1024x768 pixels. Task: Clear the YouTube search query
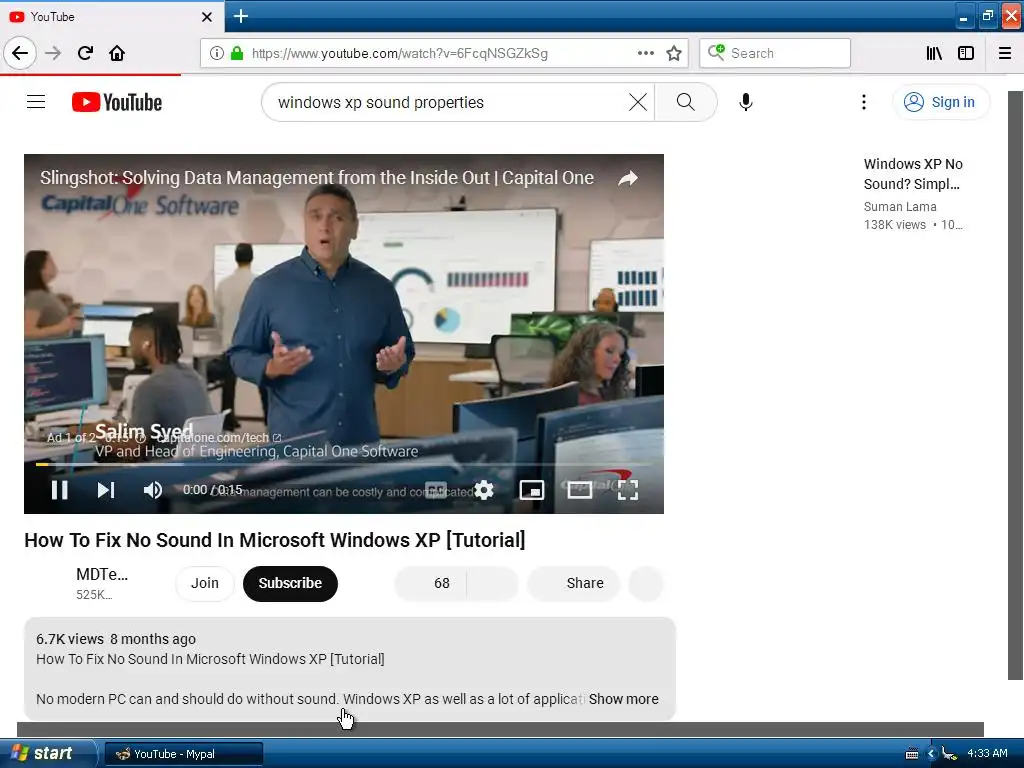click(638, 103)
